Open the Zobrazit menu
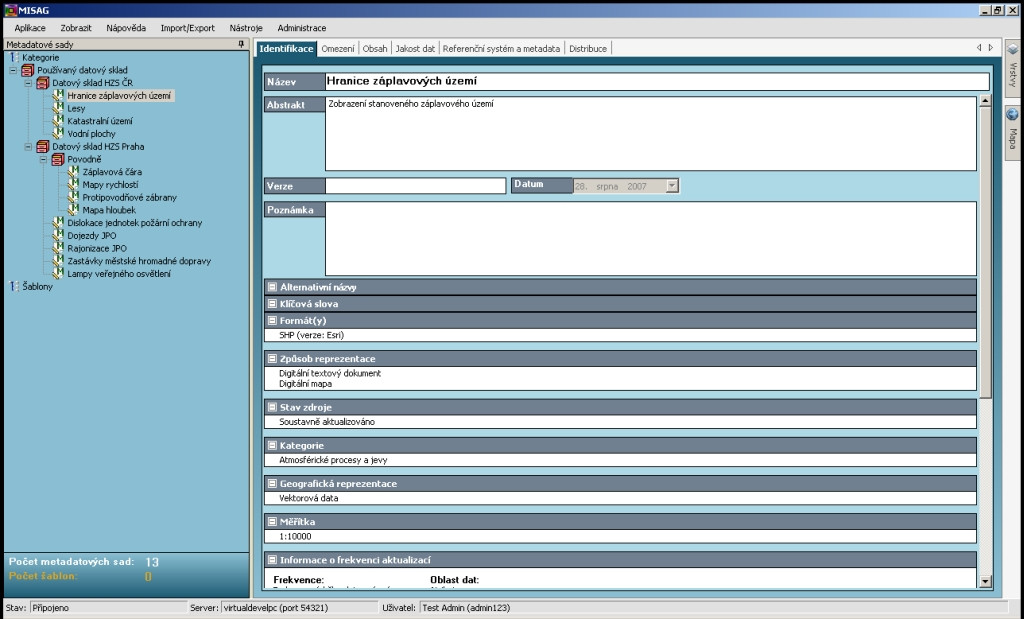Screen dimensions: 1024x619 tap(76, 28)
